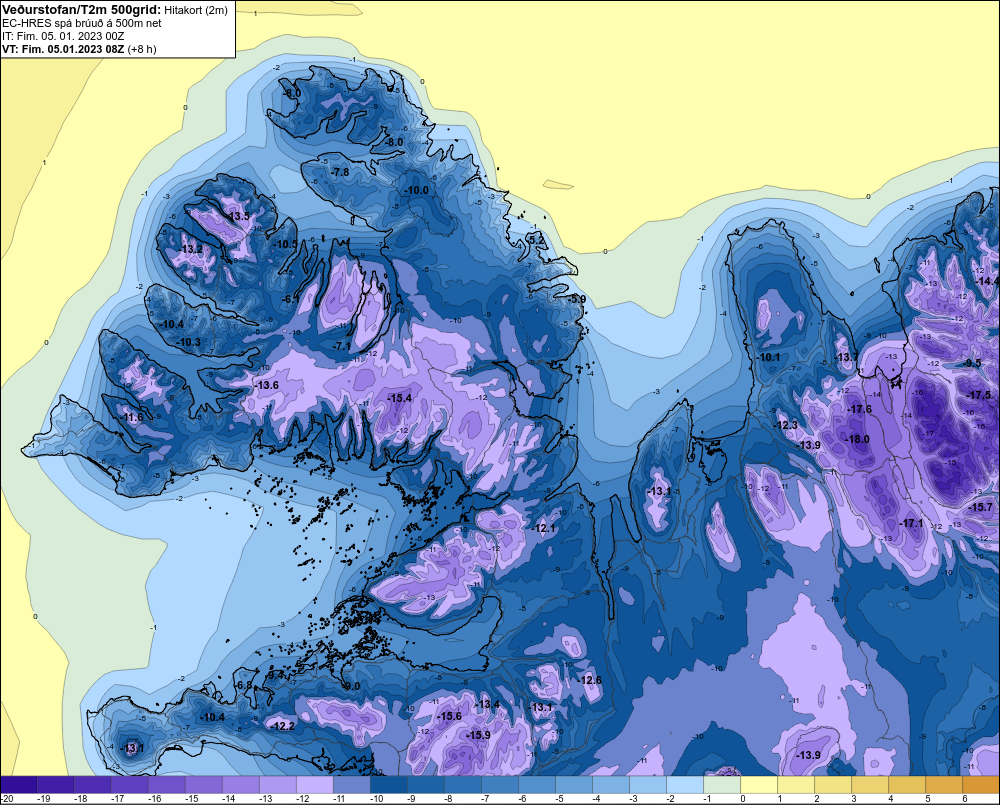Click the -17 legend color swatch
1000x805 pixels.
pyautogui.click(x=129, y=785)
